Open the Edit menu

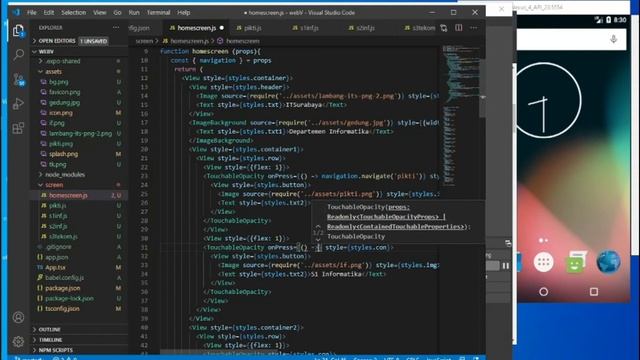click(49, 13)
